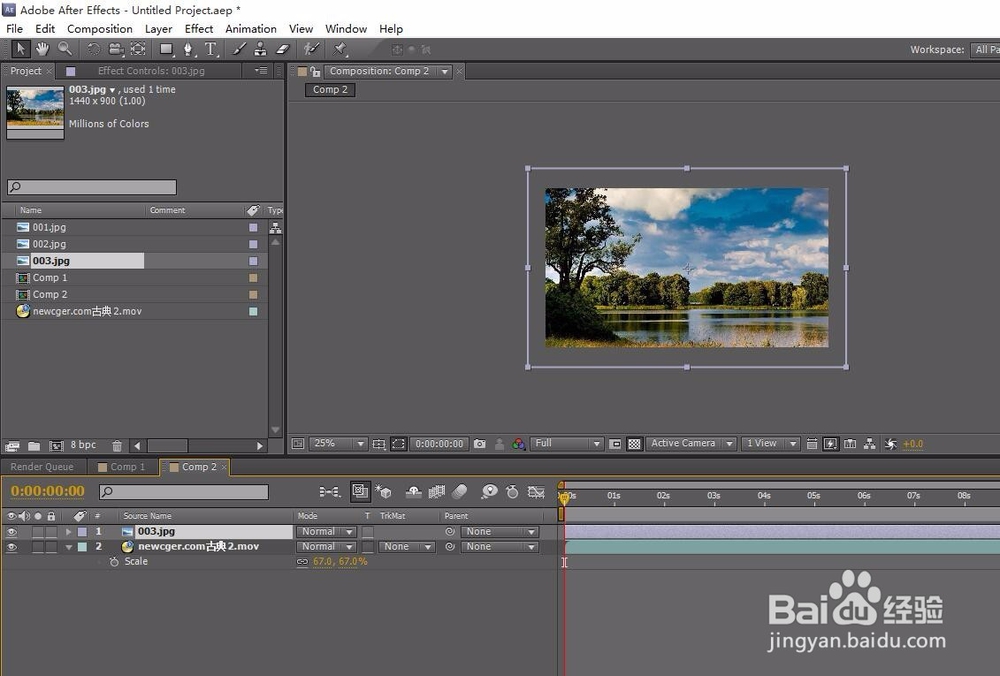The image size is (1000, 676).
Task: Select the Brush tool
Action: 239,49
